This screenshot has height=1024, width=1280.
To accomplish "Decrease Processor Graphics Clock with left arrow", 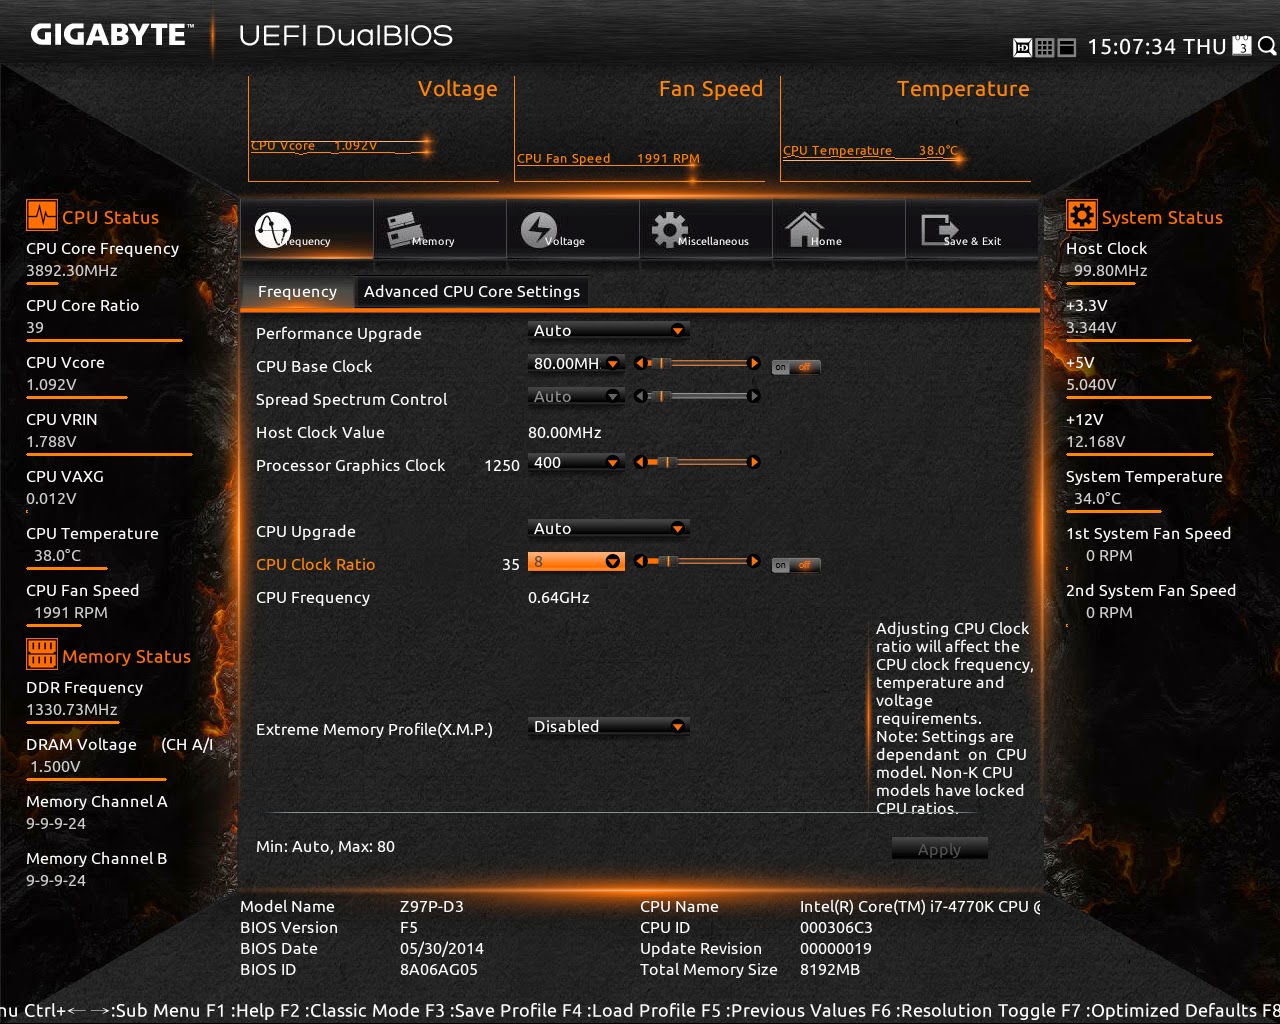I will (640, 463).
